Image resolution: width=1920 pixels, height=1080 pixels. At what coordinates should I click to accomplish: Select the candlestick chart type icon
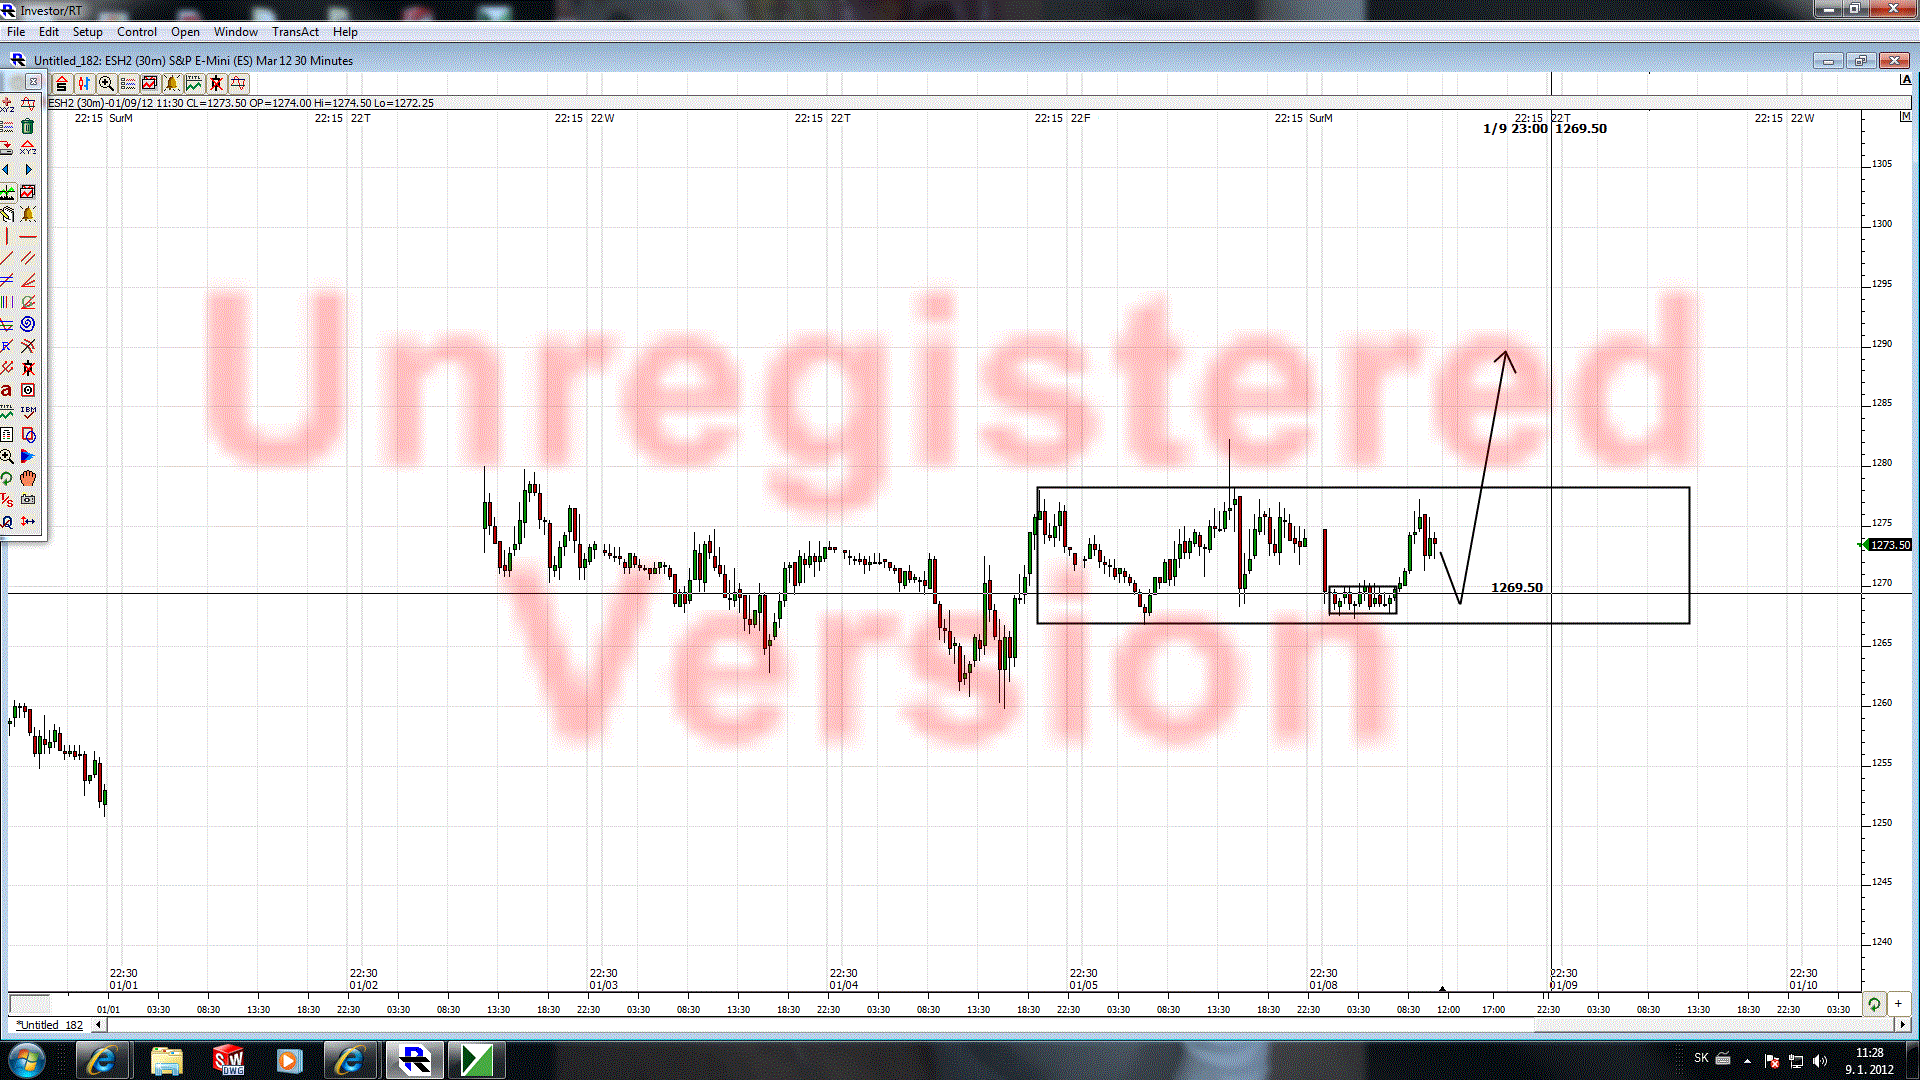(x=84, y=84)
